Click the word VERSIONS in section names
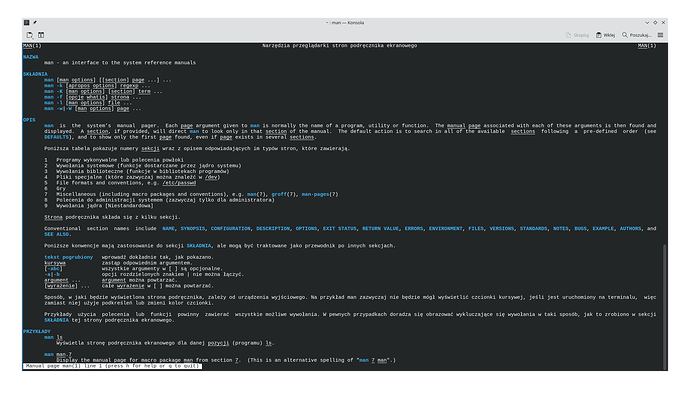This screenshot has height=397, width=690. (x=502, y=229)
